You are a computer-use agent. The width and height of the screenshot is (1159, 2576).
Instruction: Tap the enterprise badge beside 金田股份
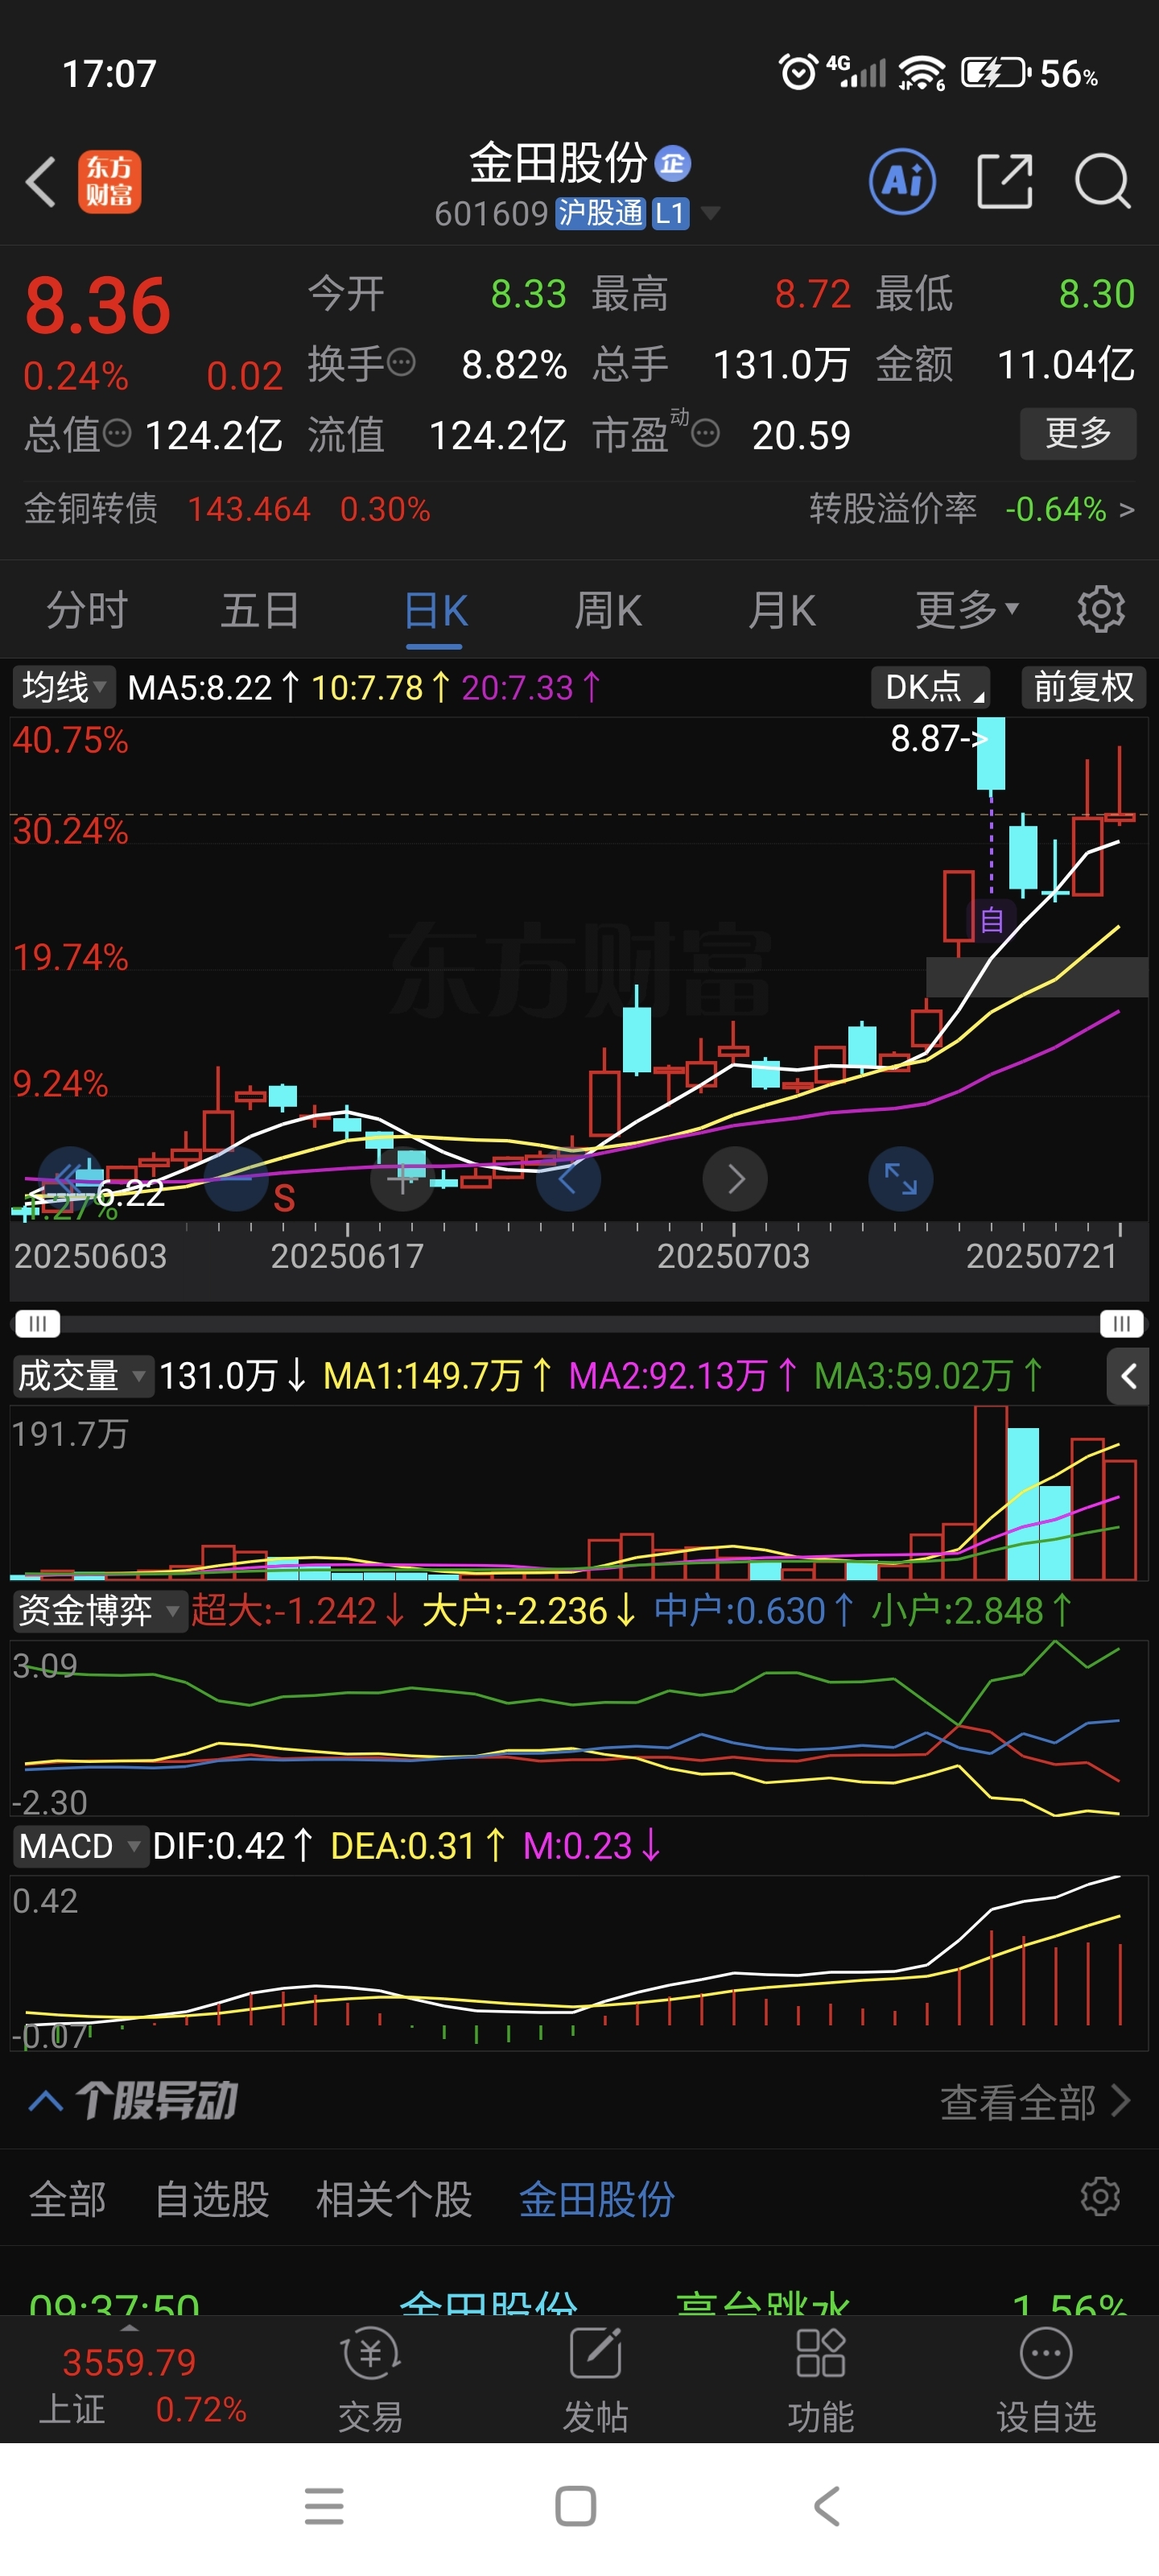pos(672,163)
